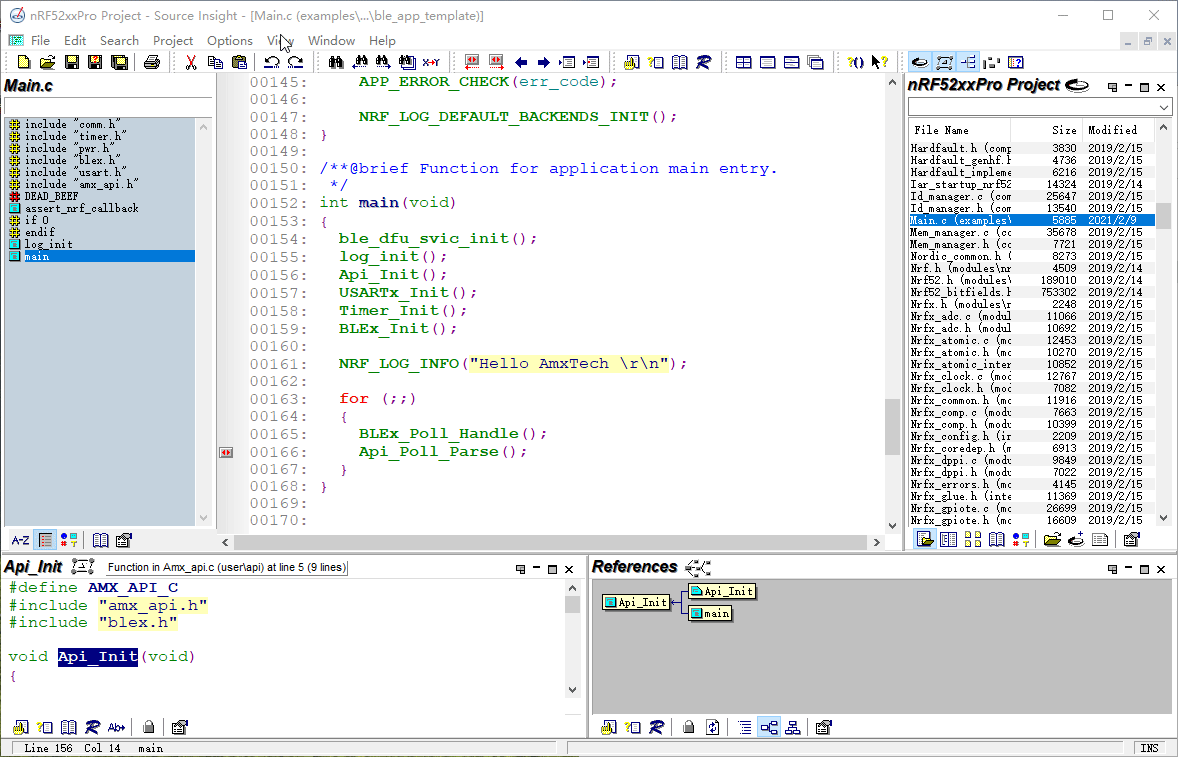Click the New File toolbar icon
This screenshot has height=757, width=1178.
point(23,62)
